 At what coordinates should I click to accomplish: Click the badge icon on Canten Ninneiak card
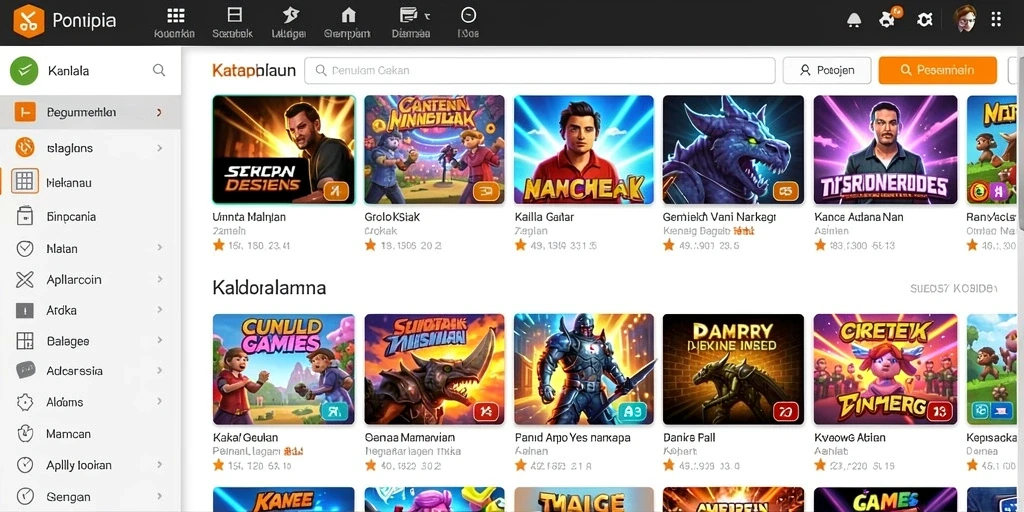[486, 191]
